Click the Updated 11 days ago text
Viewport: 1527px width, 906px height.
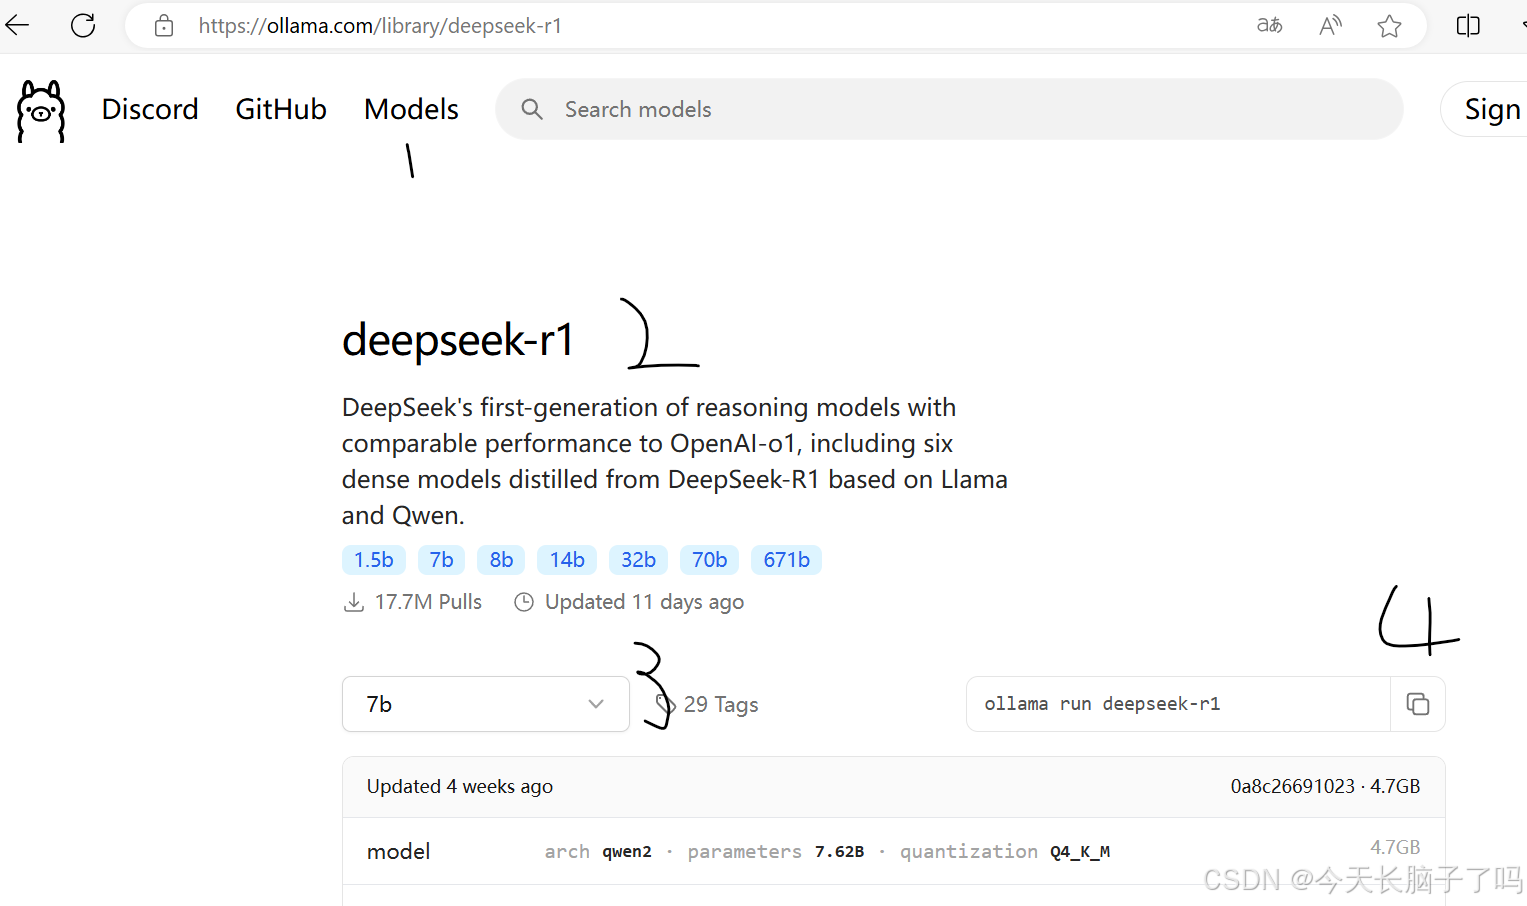pos(644,602)
